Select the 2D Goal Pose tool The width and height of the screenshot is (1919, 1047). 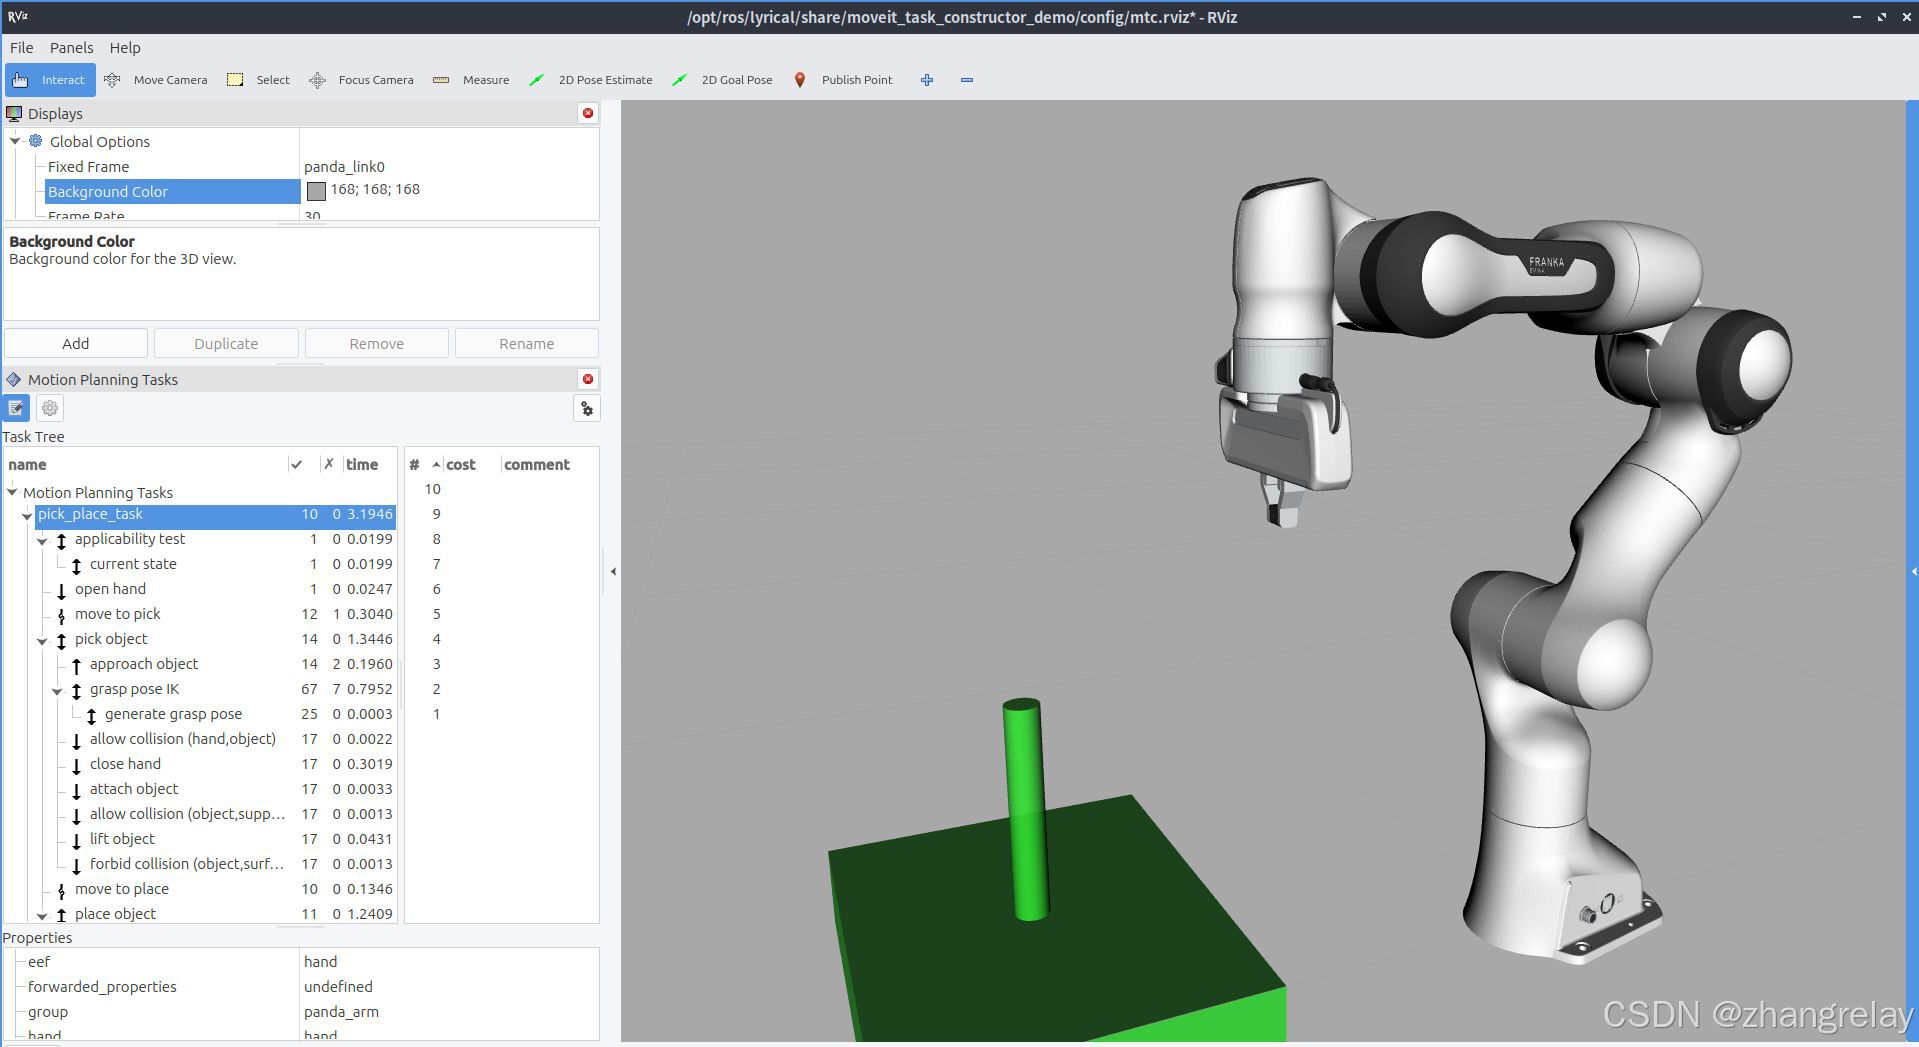(x=723, y=80)
